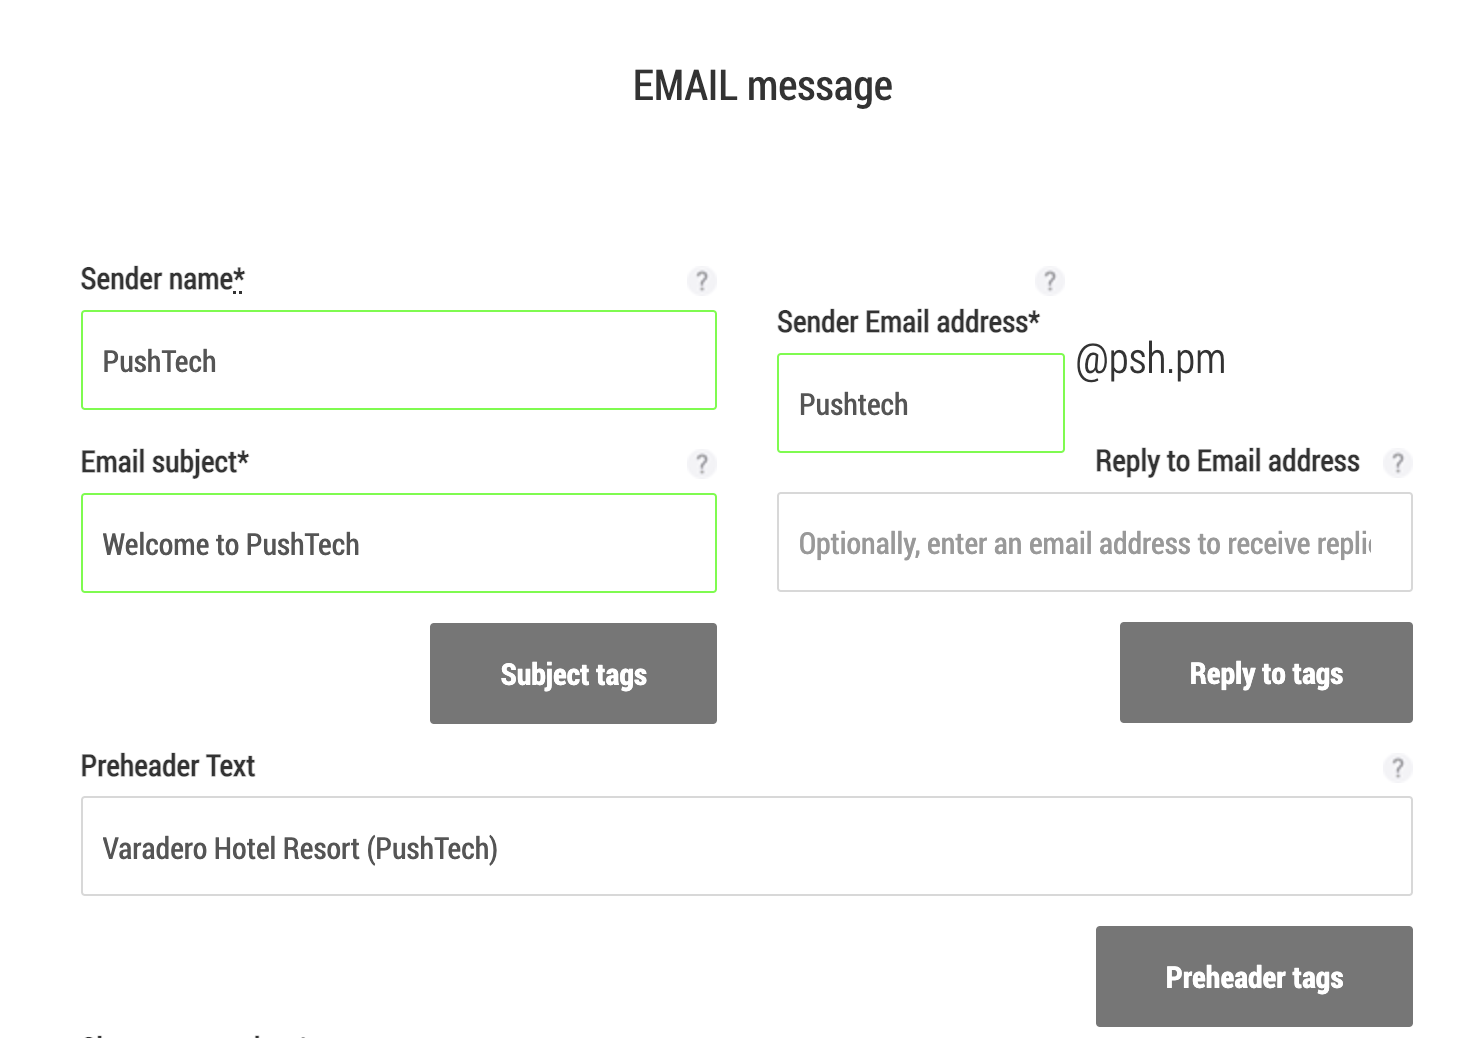1468x1038 pixels.
Task: Click the help icon above Sender Email address
Action: pos(1049,281)
